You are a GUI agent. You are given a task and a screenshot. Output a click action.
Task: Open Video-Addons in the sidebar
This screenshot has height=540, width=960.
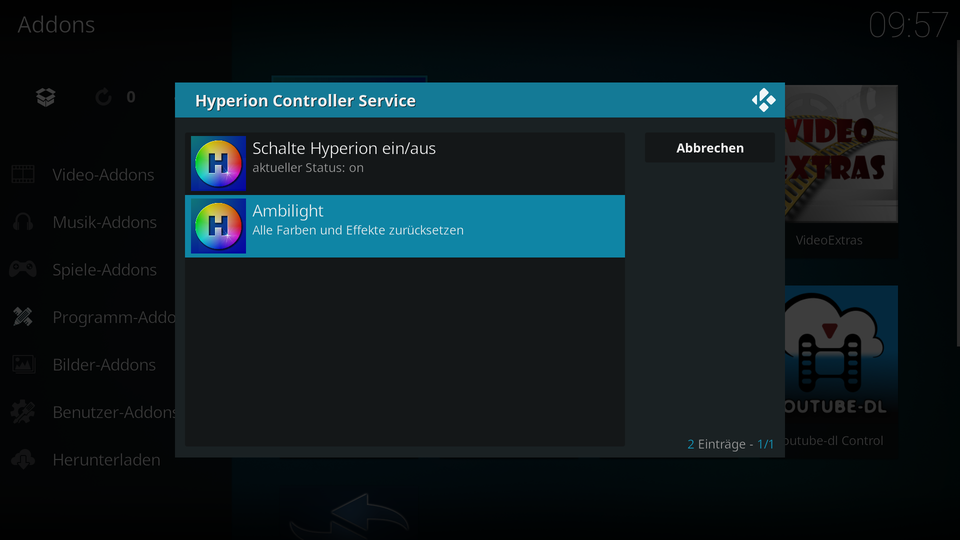pos(103,174)
